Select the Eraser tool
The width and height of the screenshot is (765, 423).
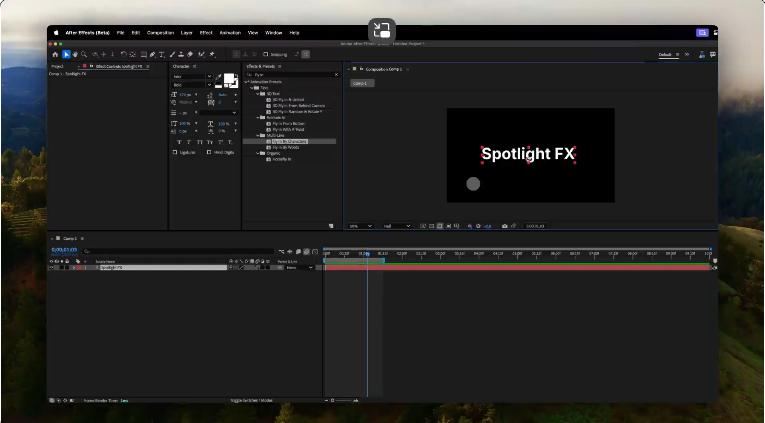pyautogui.click(x=190, y=55)
